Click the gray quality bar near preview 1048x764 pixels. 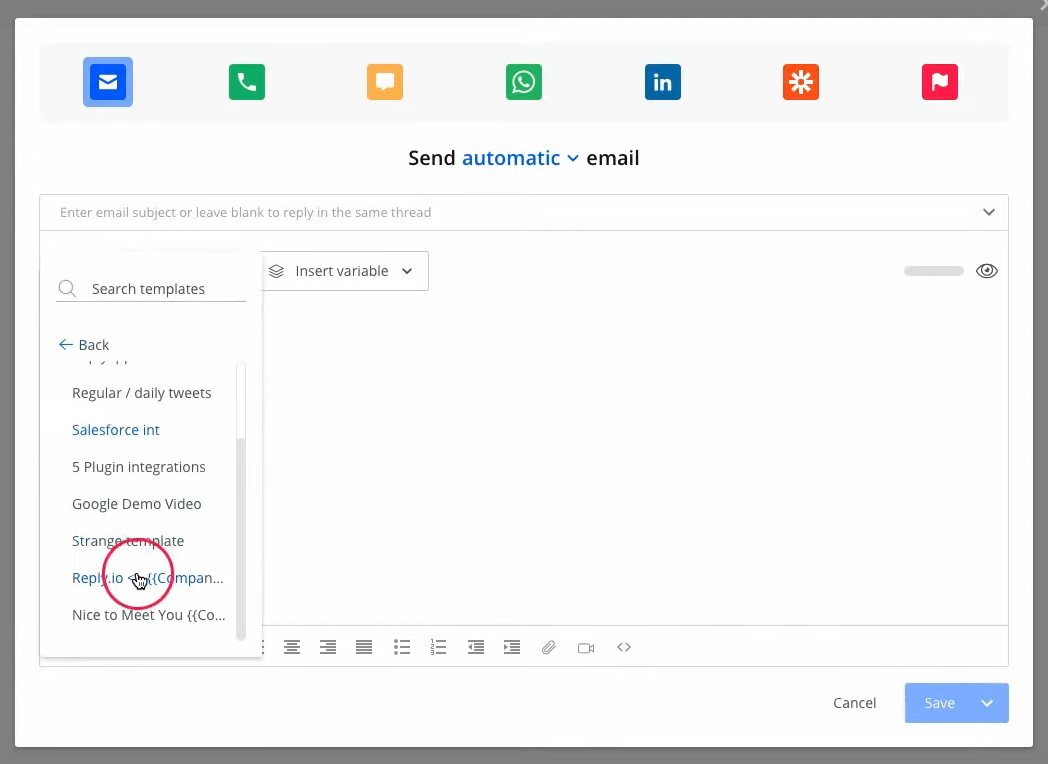coord(934,271)
